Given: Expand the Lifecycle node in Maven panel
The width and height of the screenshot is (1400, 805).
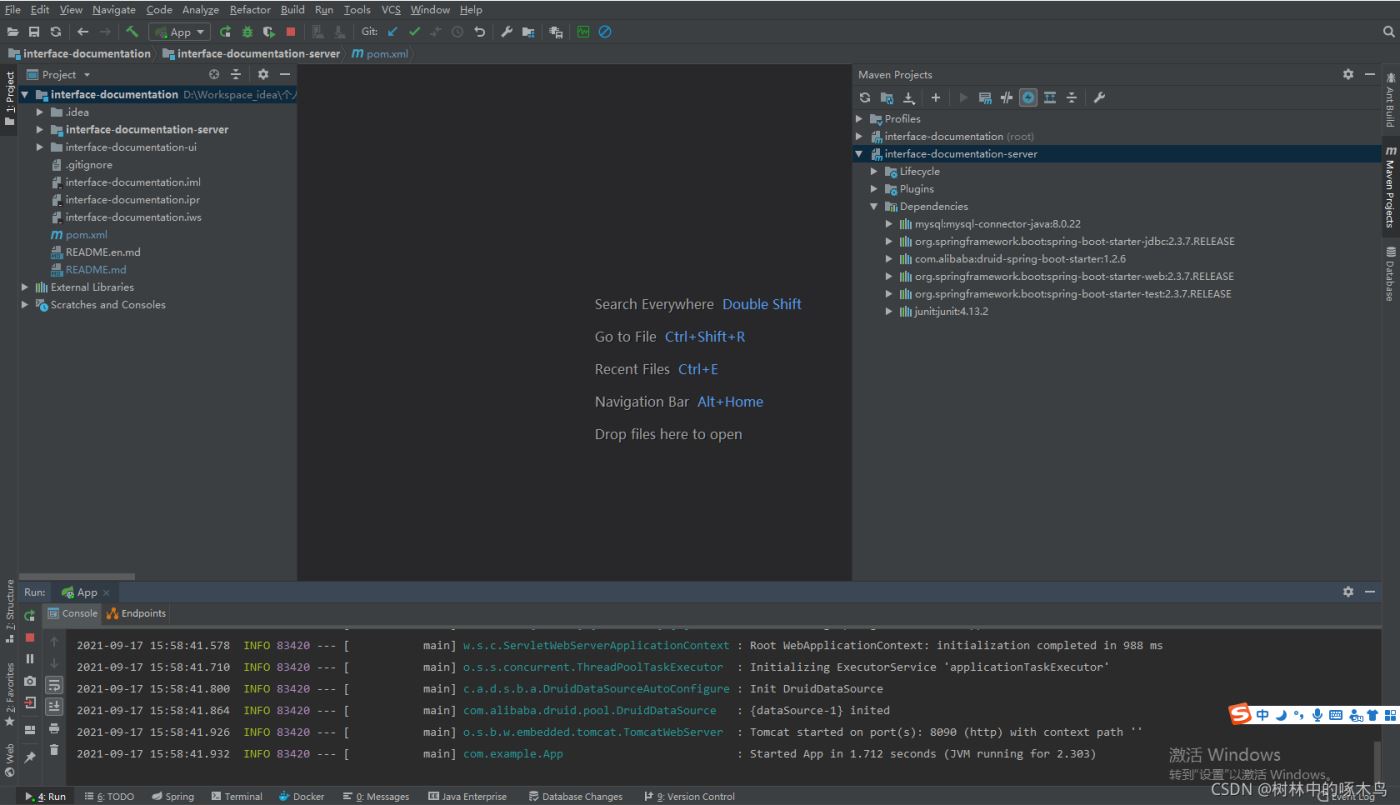Looking at the screenshot, I should click(874, 172).
